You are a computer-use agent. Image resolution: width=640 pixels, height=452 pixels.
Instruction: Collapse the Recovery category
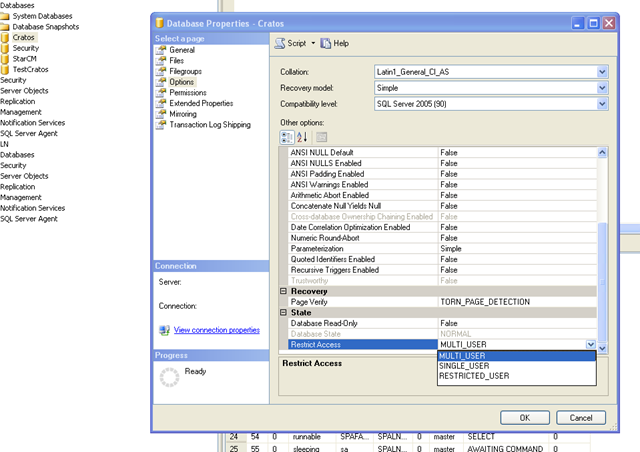[283, 291]
